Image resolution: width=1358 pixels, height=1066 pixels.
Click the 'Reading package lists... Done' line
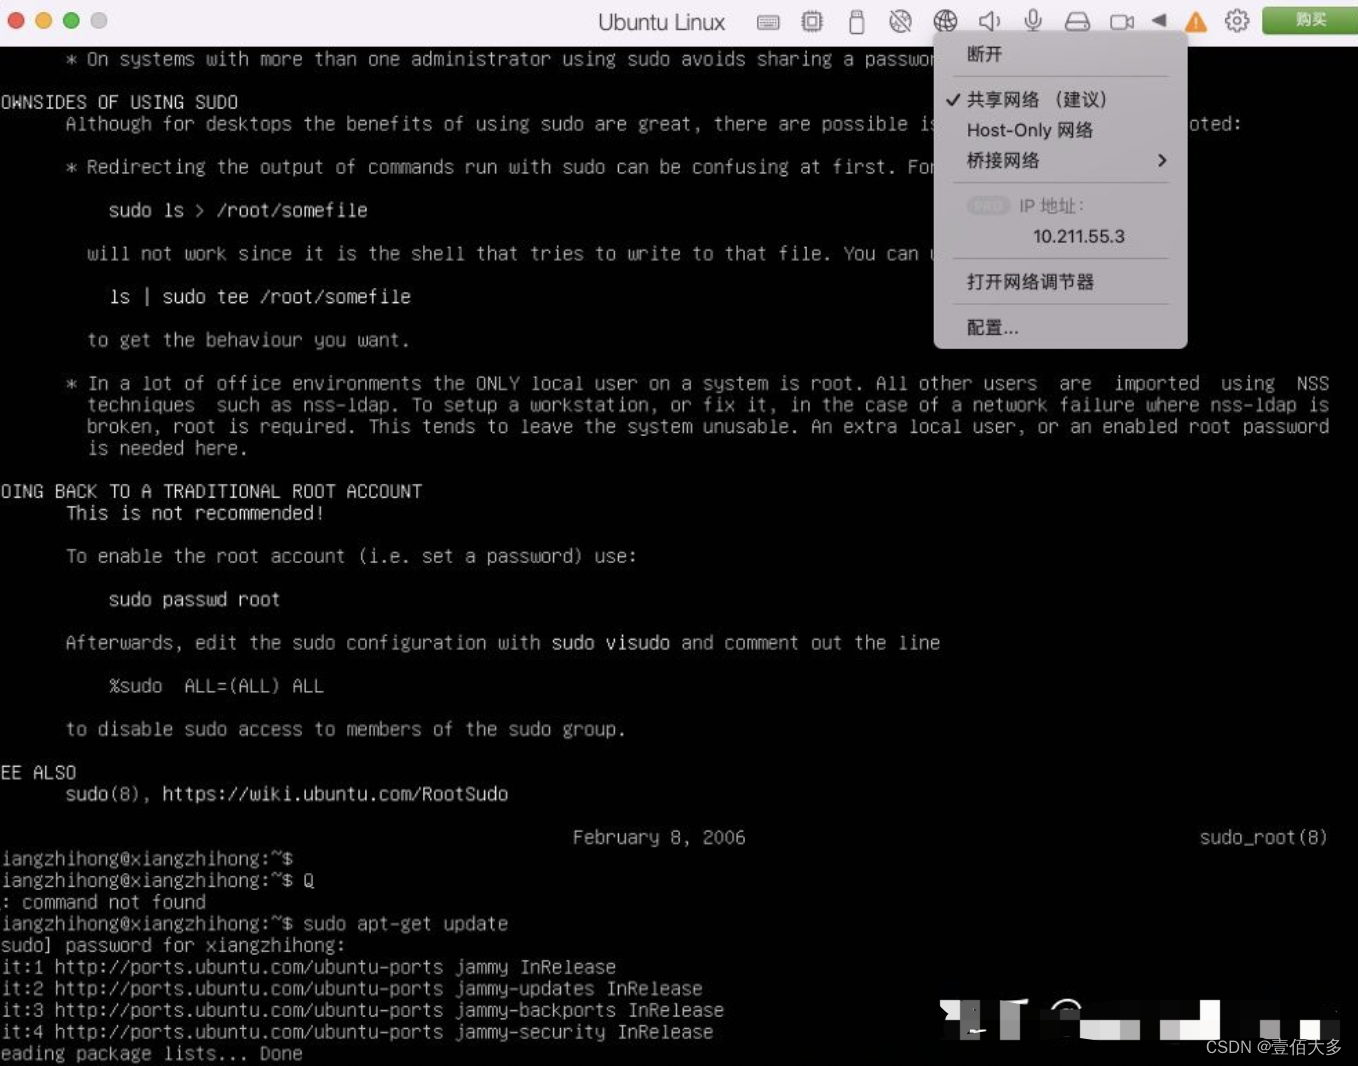tap(151, 1053)
